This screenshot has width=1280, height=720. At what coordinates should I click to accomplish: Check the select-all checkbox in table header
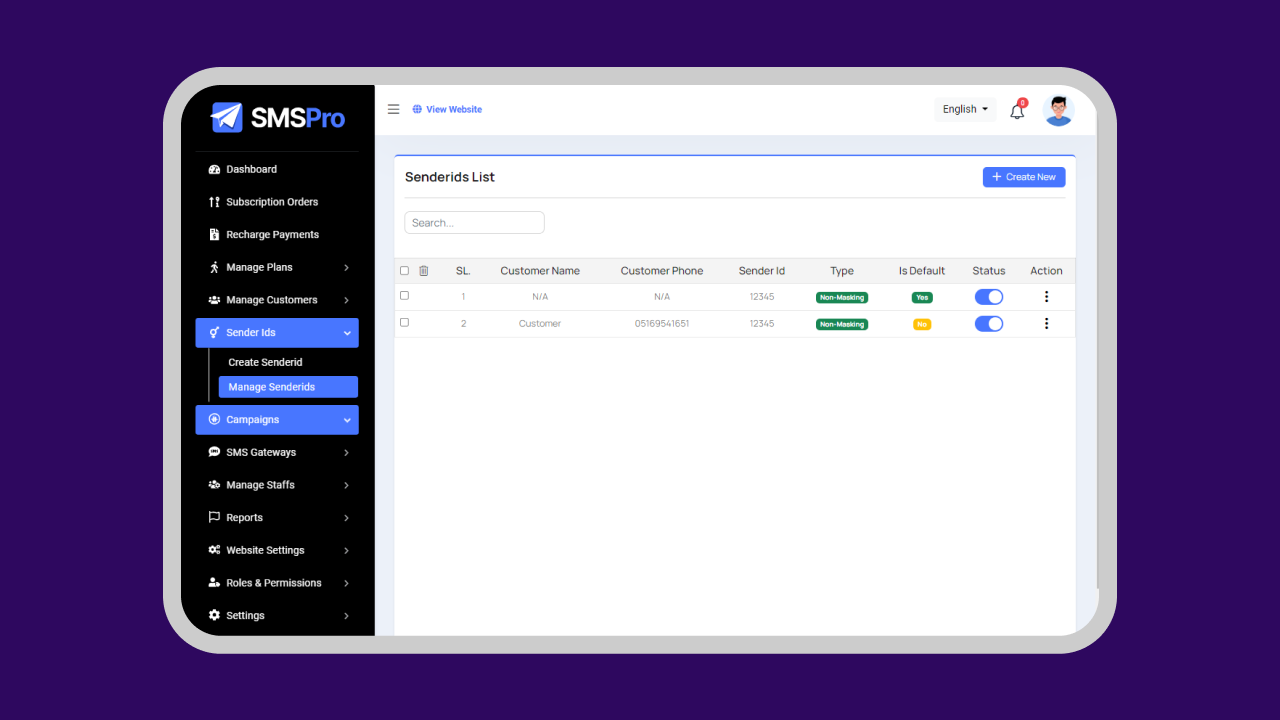pyautogui.click(x=404, y=270)
